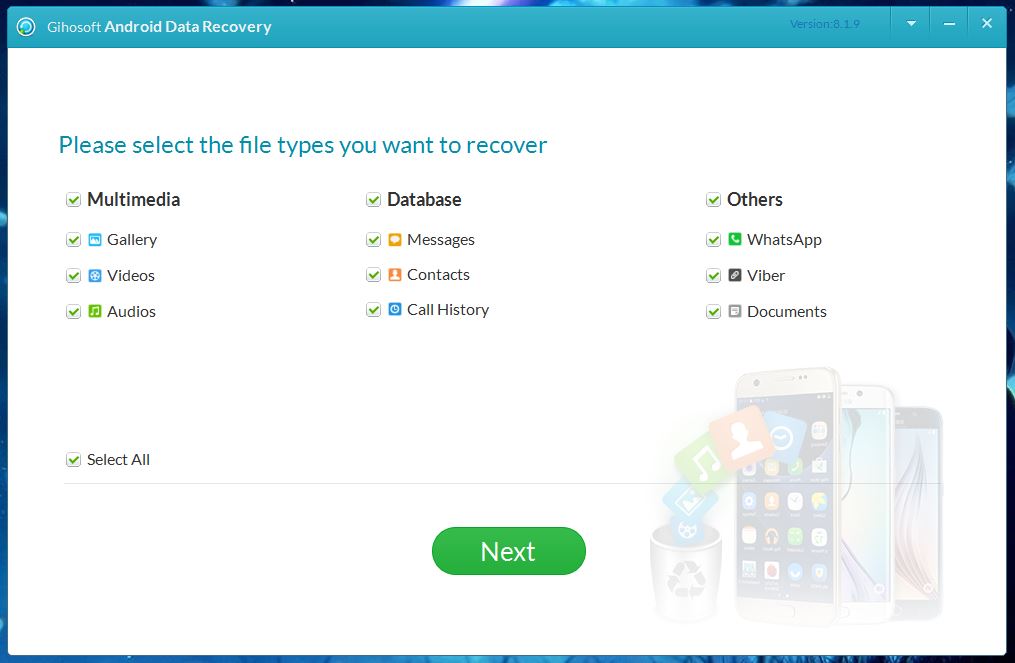
Task: Click the green Next button
Action: point(509,551)
